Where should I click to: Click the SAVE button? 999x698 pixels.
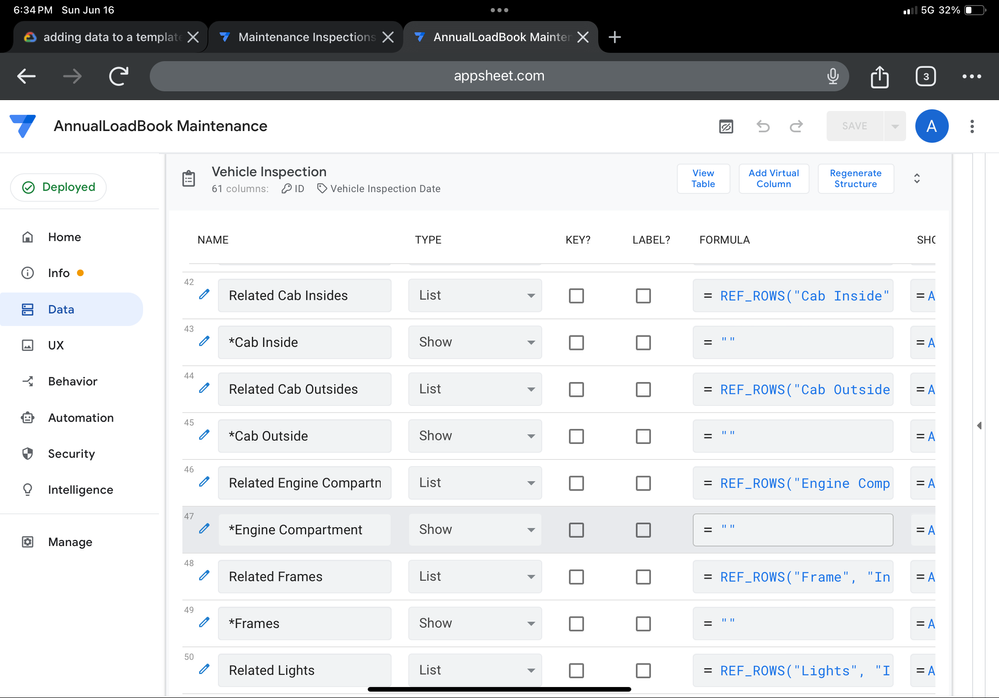click(x=854, y=126)
